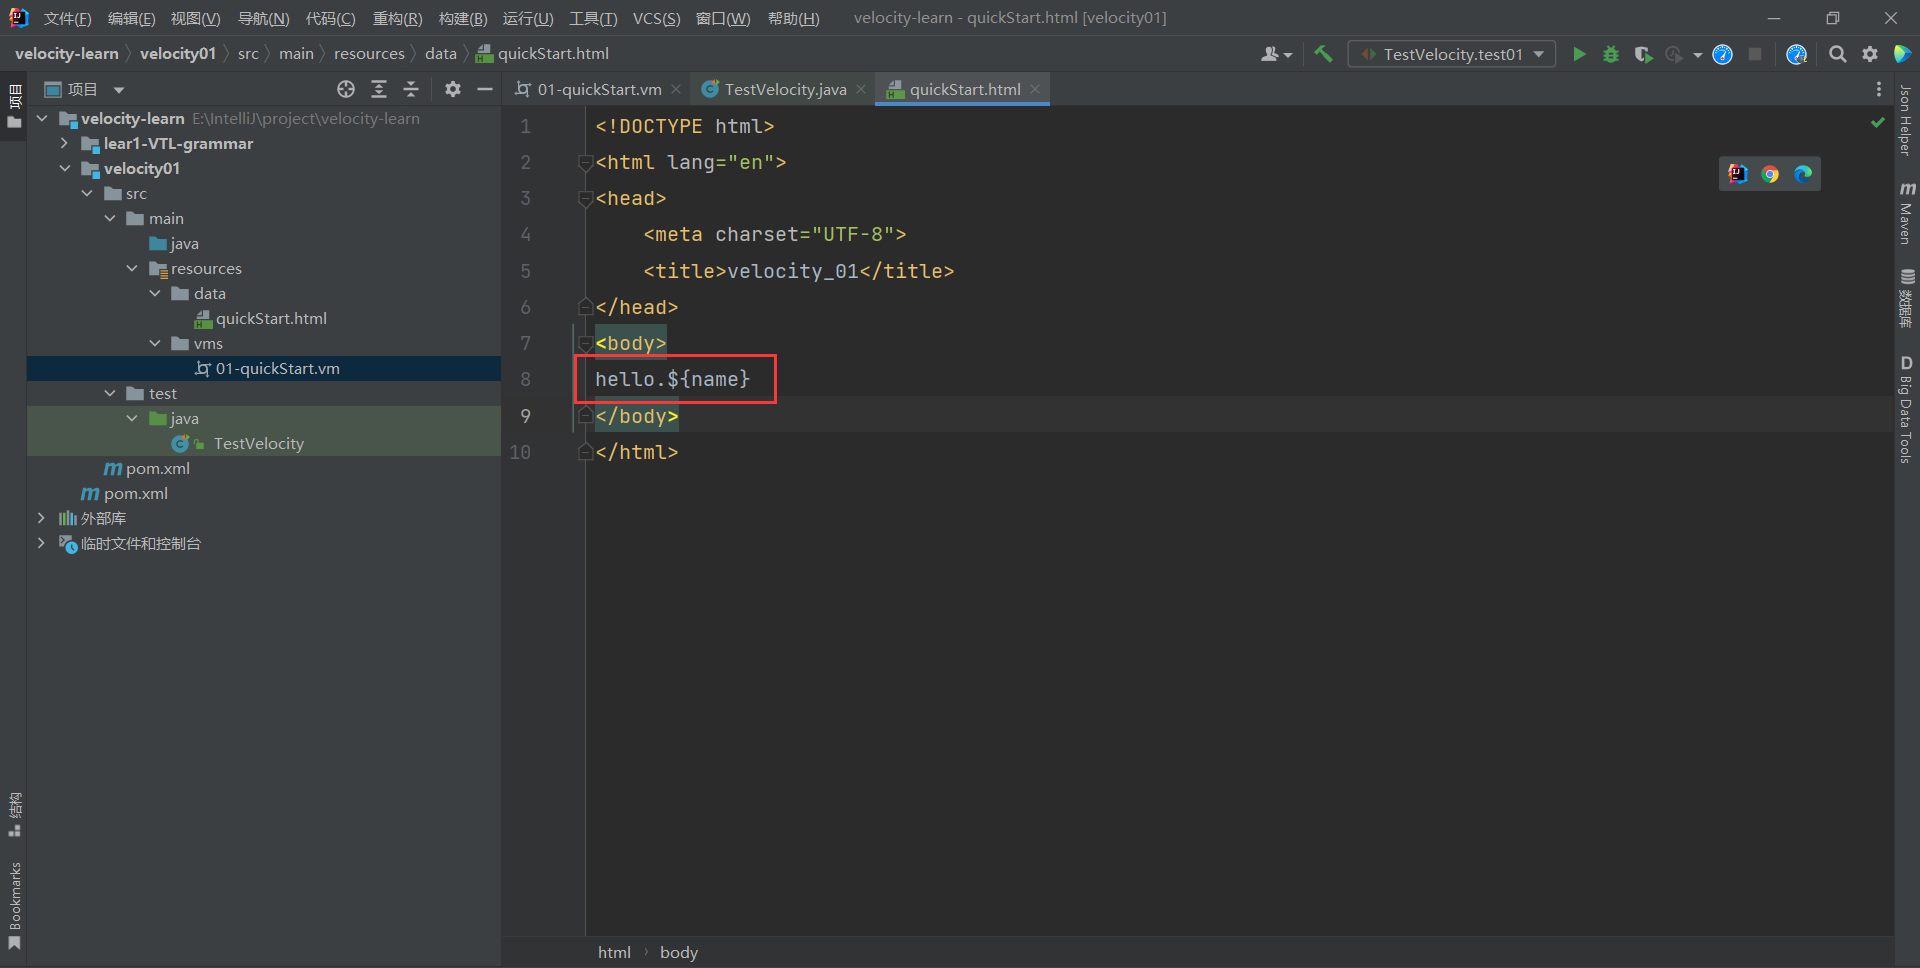Open the VCS(S) menu
The image size is (1920, 968).
pos(656,18)
